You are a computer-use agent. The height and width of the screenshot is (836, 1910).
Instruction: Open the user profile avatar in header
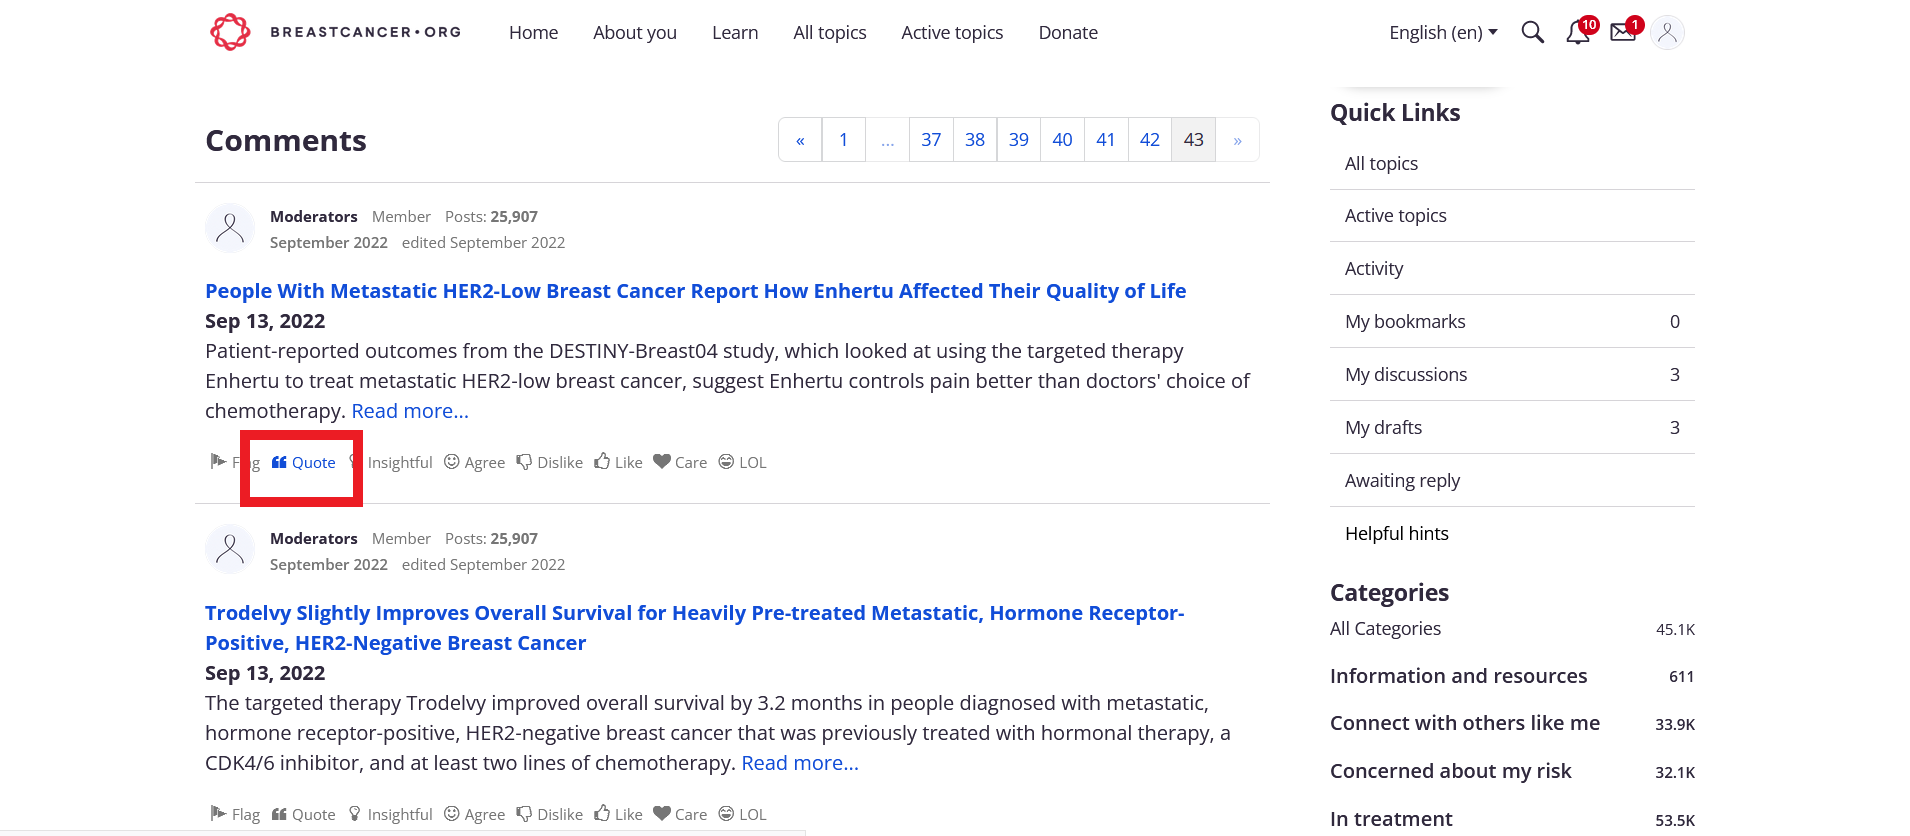1667,32
